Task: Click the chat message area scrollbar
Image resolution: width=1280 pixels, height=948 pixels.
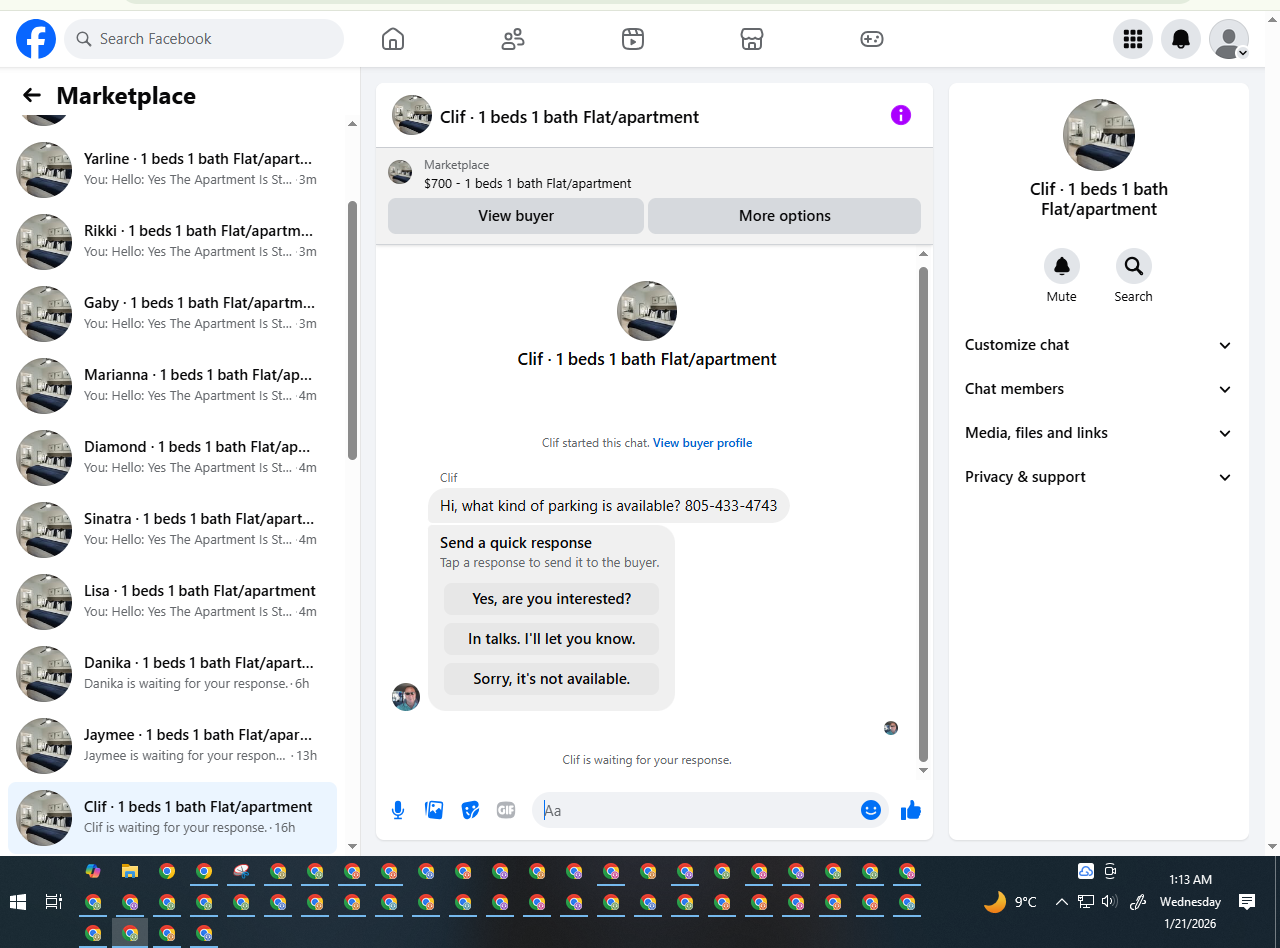Action: click(x=923, y=513)
